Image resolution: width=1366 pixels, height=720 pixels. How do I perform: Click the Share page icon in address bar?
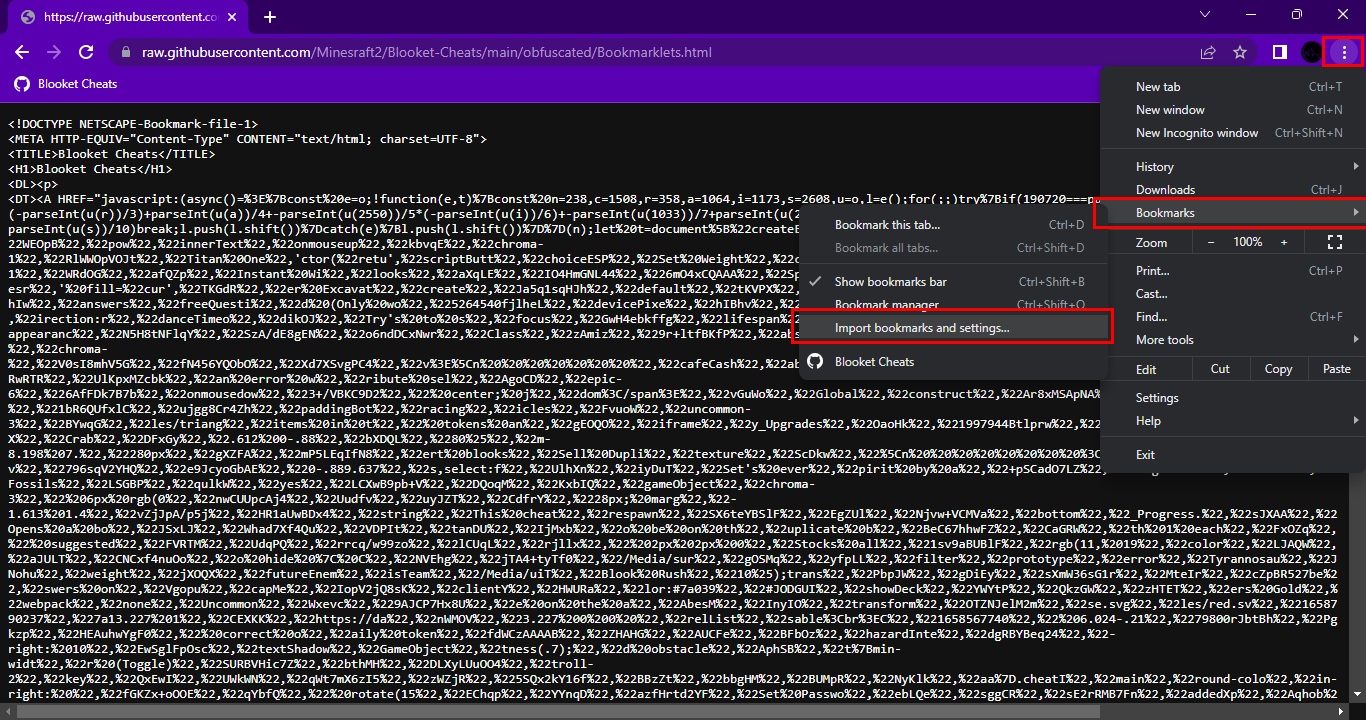[x=1208, y=52]
